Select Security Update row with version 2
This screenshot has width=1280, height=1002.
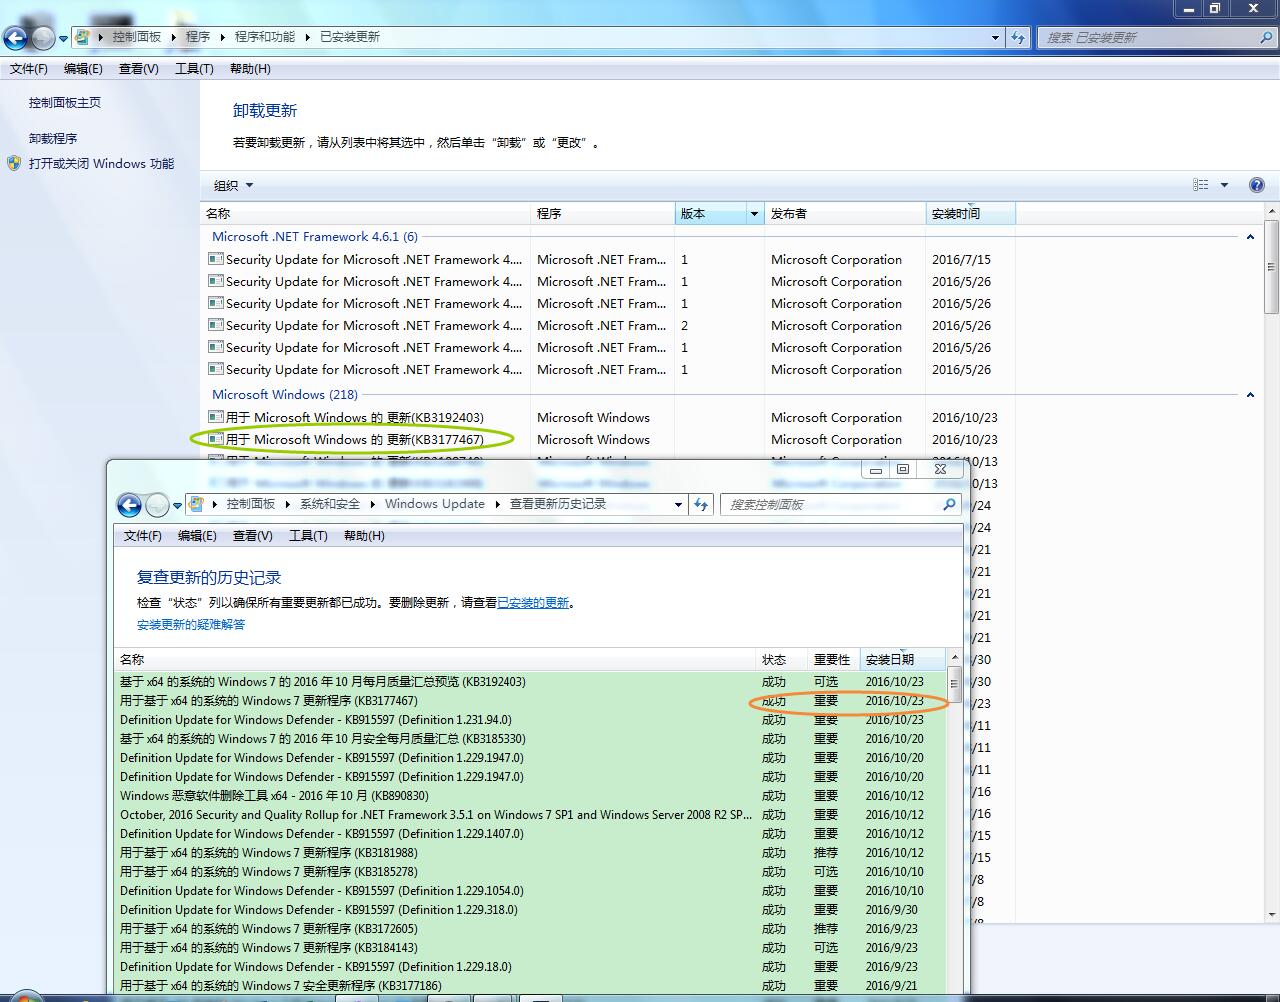(x=610, y=325)
